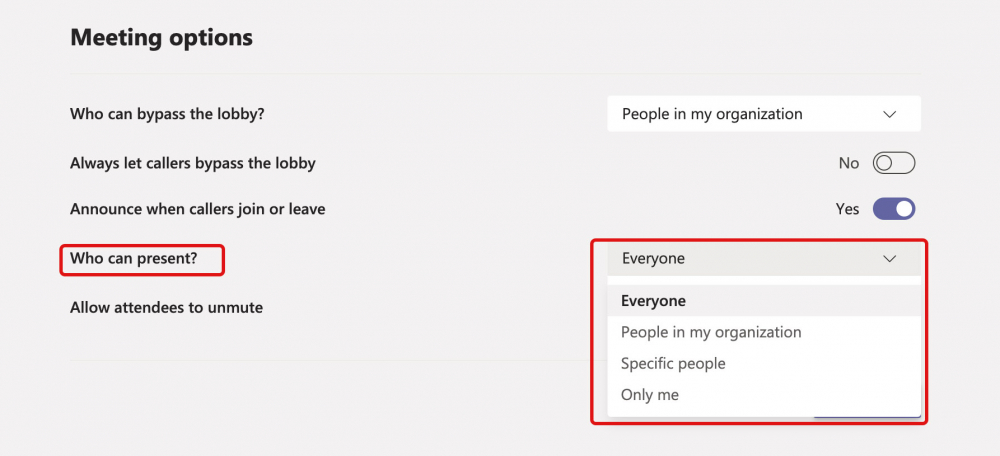Click the chevron arrow beside the selected 'Everyone' value
This screenshot has height=456, width=1000.
coord(890,258)
